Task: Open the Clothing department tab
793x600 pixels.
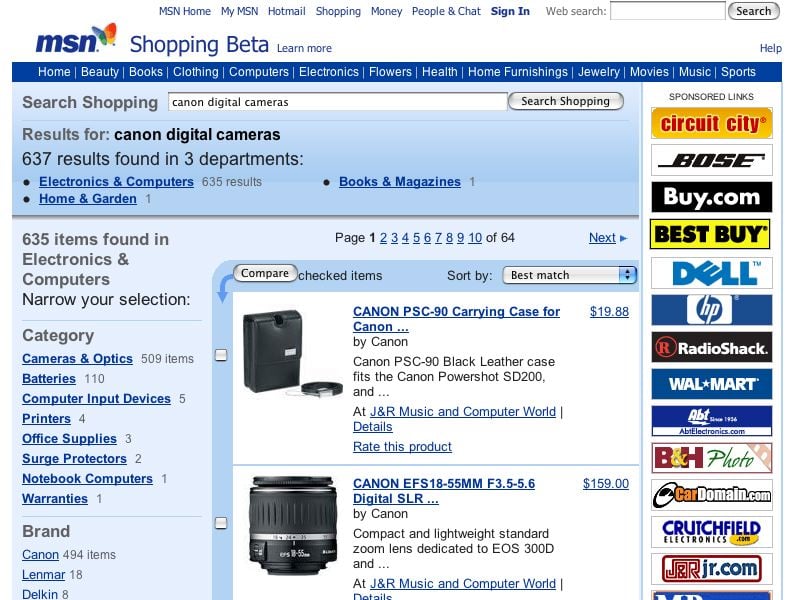Action: 196,72
